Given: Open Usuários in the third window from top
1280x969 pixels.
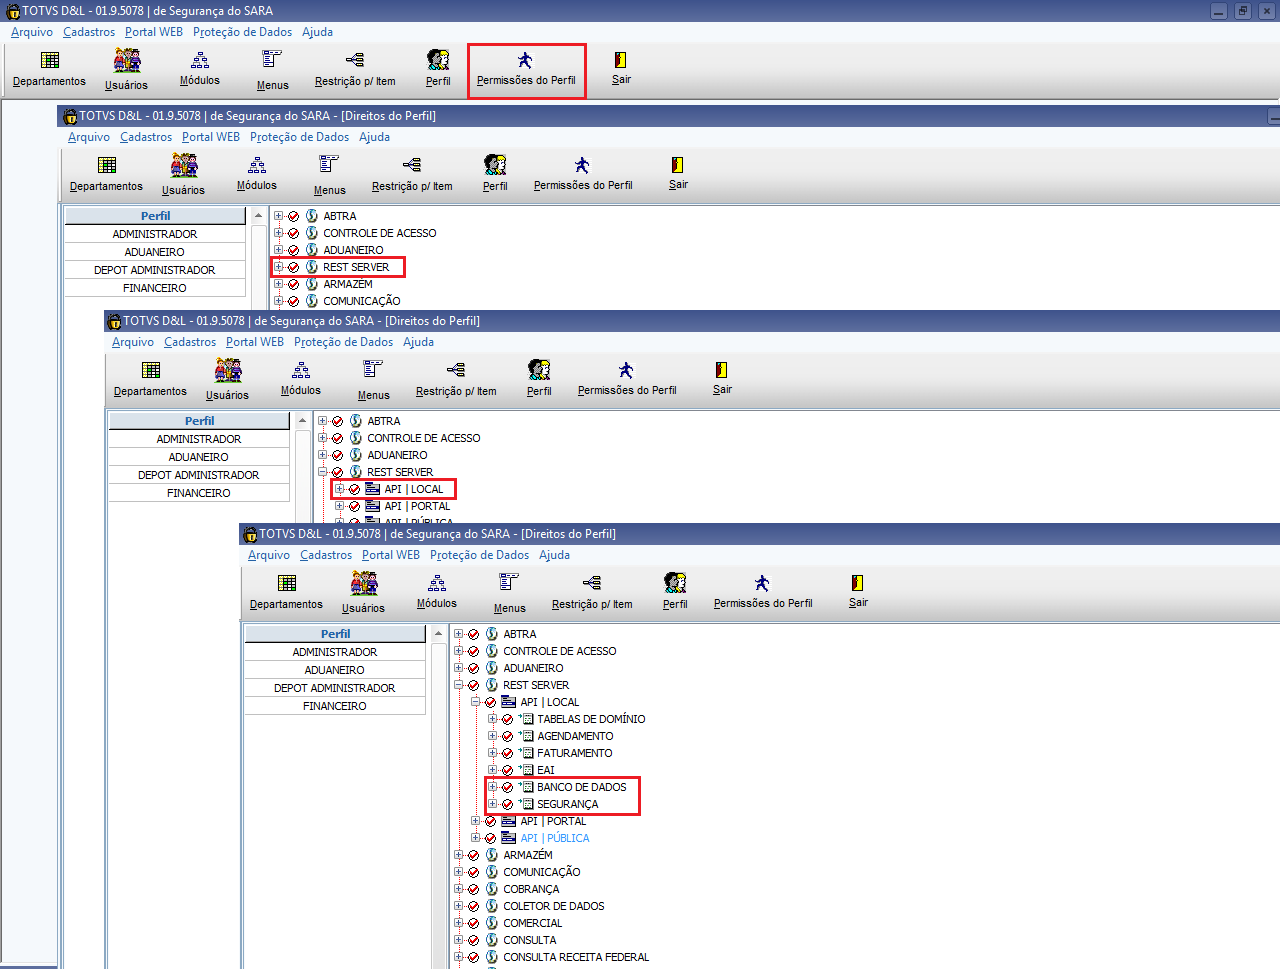Looking at the screenshot, I should (x=227, y=379).
